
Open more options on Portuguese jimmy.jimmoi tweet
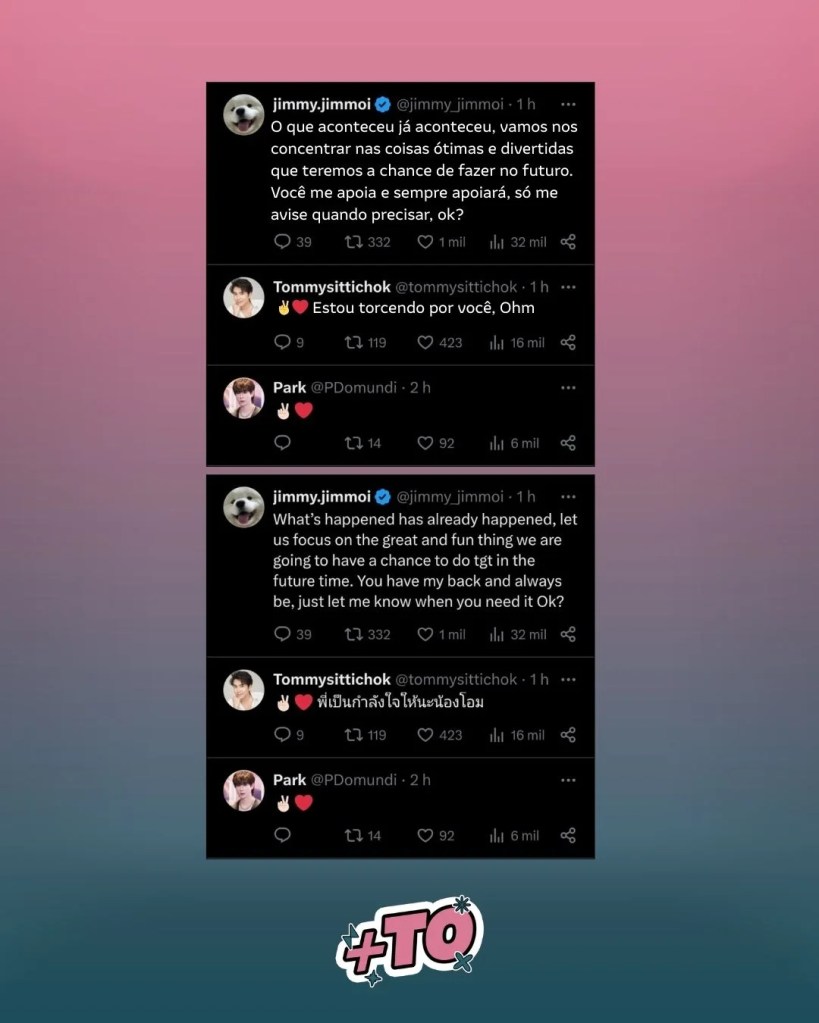pyautogui.click(x=568, y=104)
